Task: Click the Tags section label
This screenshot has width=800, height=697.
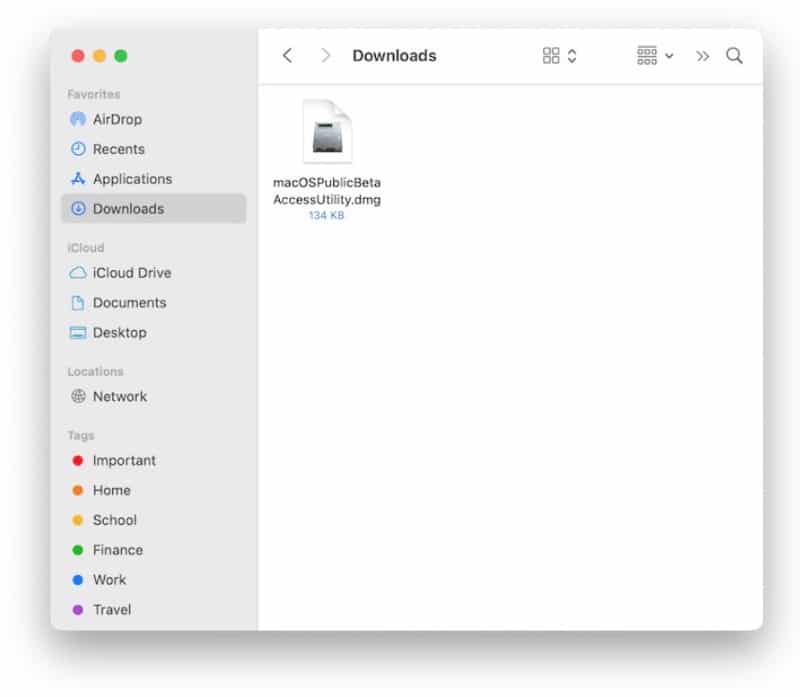Action: pos(80,435)
